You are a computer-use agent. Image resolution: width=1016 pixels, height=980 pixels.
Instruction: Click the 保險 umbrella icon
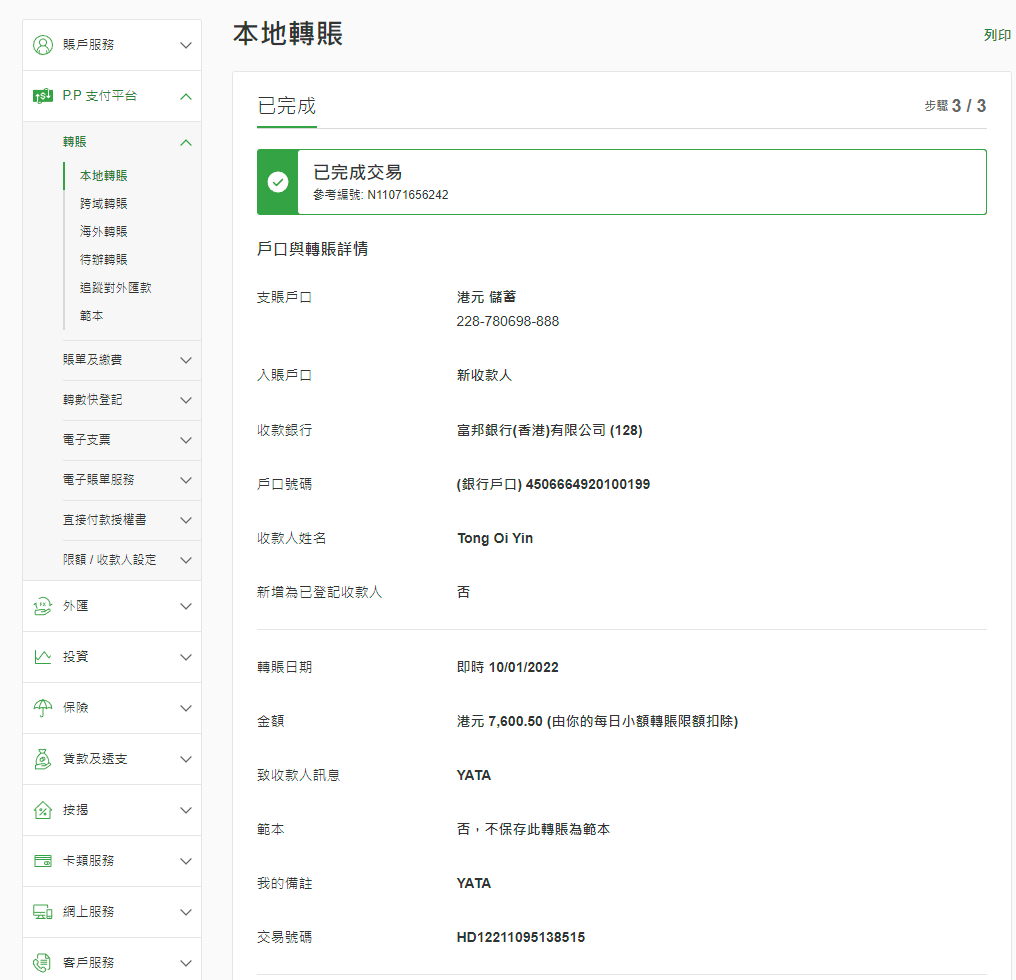(43, 708)
